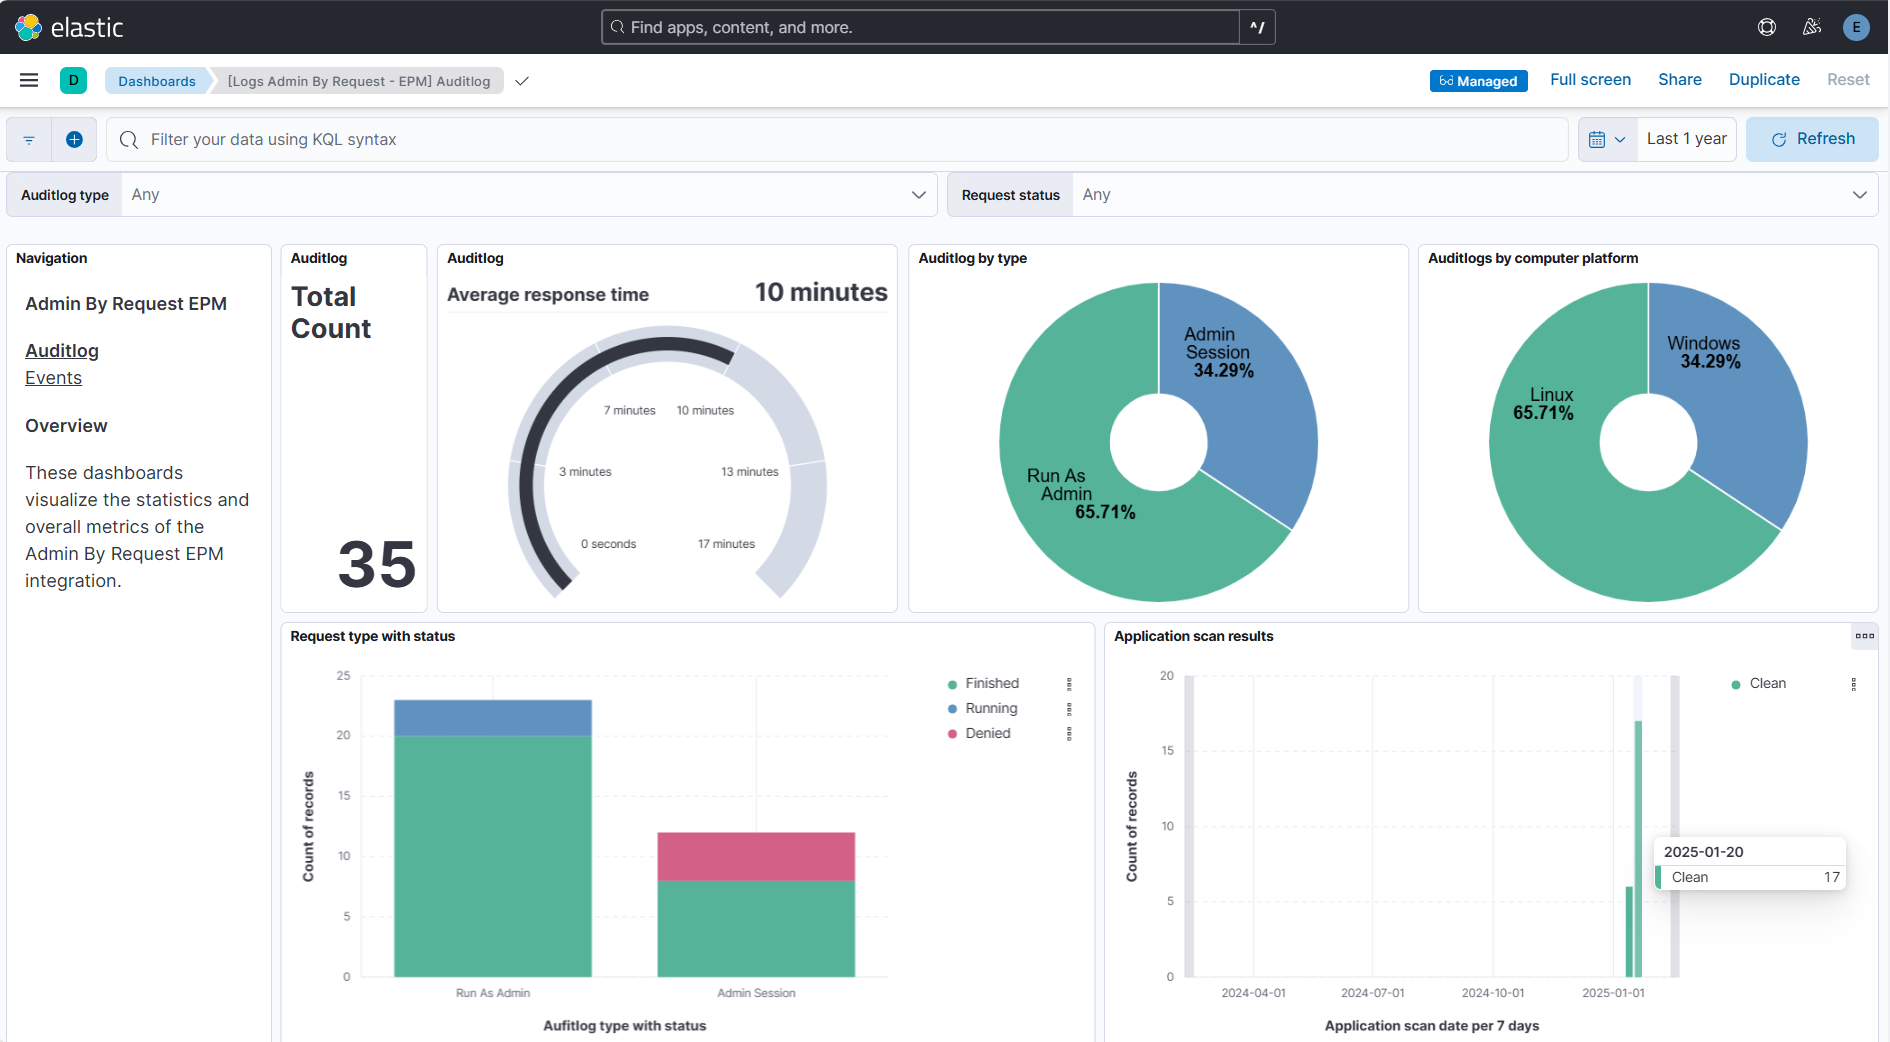
Task: Click the KQL filter input field
Action: point(600,139)
